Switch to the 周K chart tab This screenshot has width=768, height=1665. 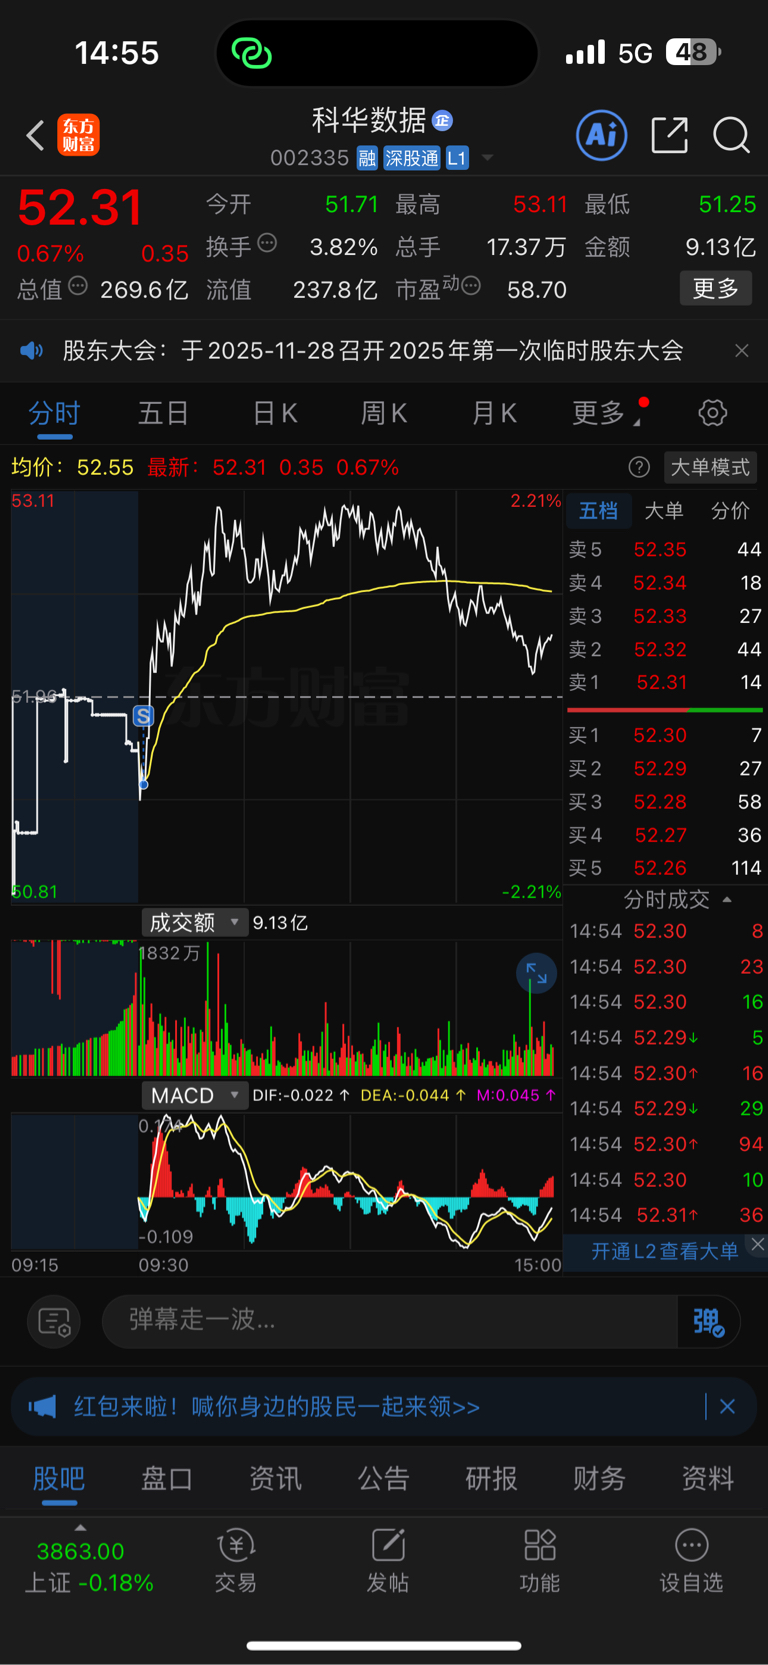(383, 413)
